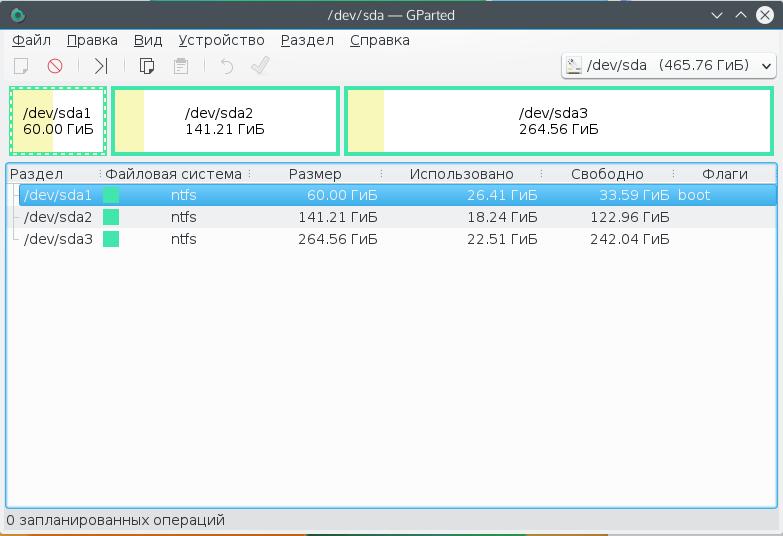Screen dimensions: 783x536
Task: Select /dev/sda3 block in the disk map
Action: [558, 121]
